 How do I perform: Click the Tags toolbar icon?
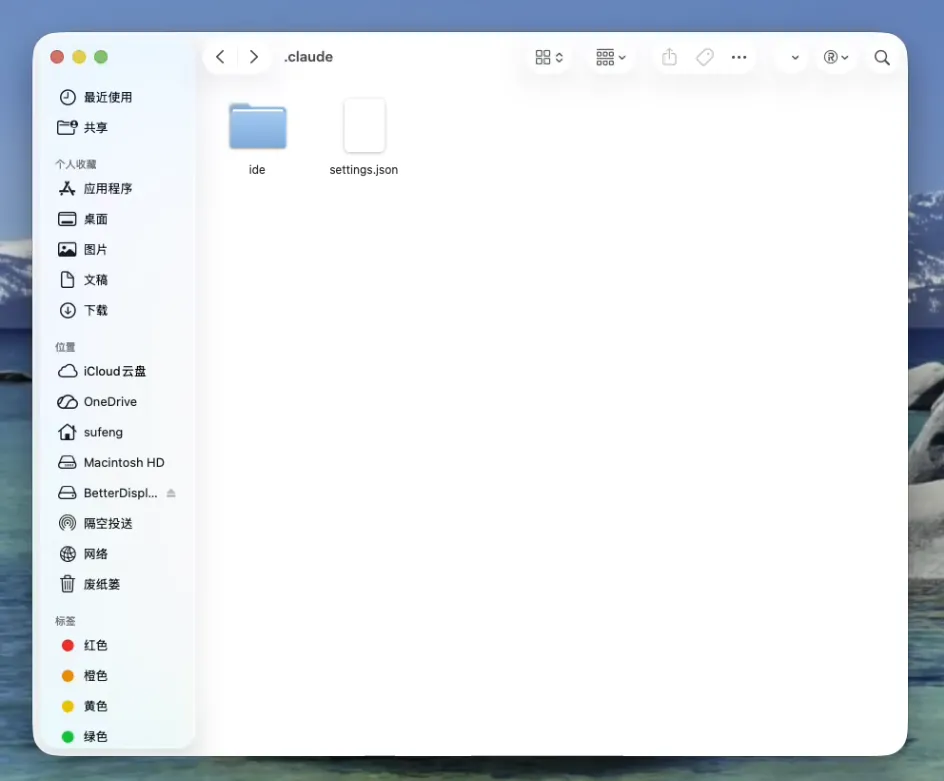[x=705, y=57]
